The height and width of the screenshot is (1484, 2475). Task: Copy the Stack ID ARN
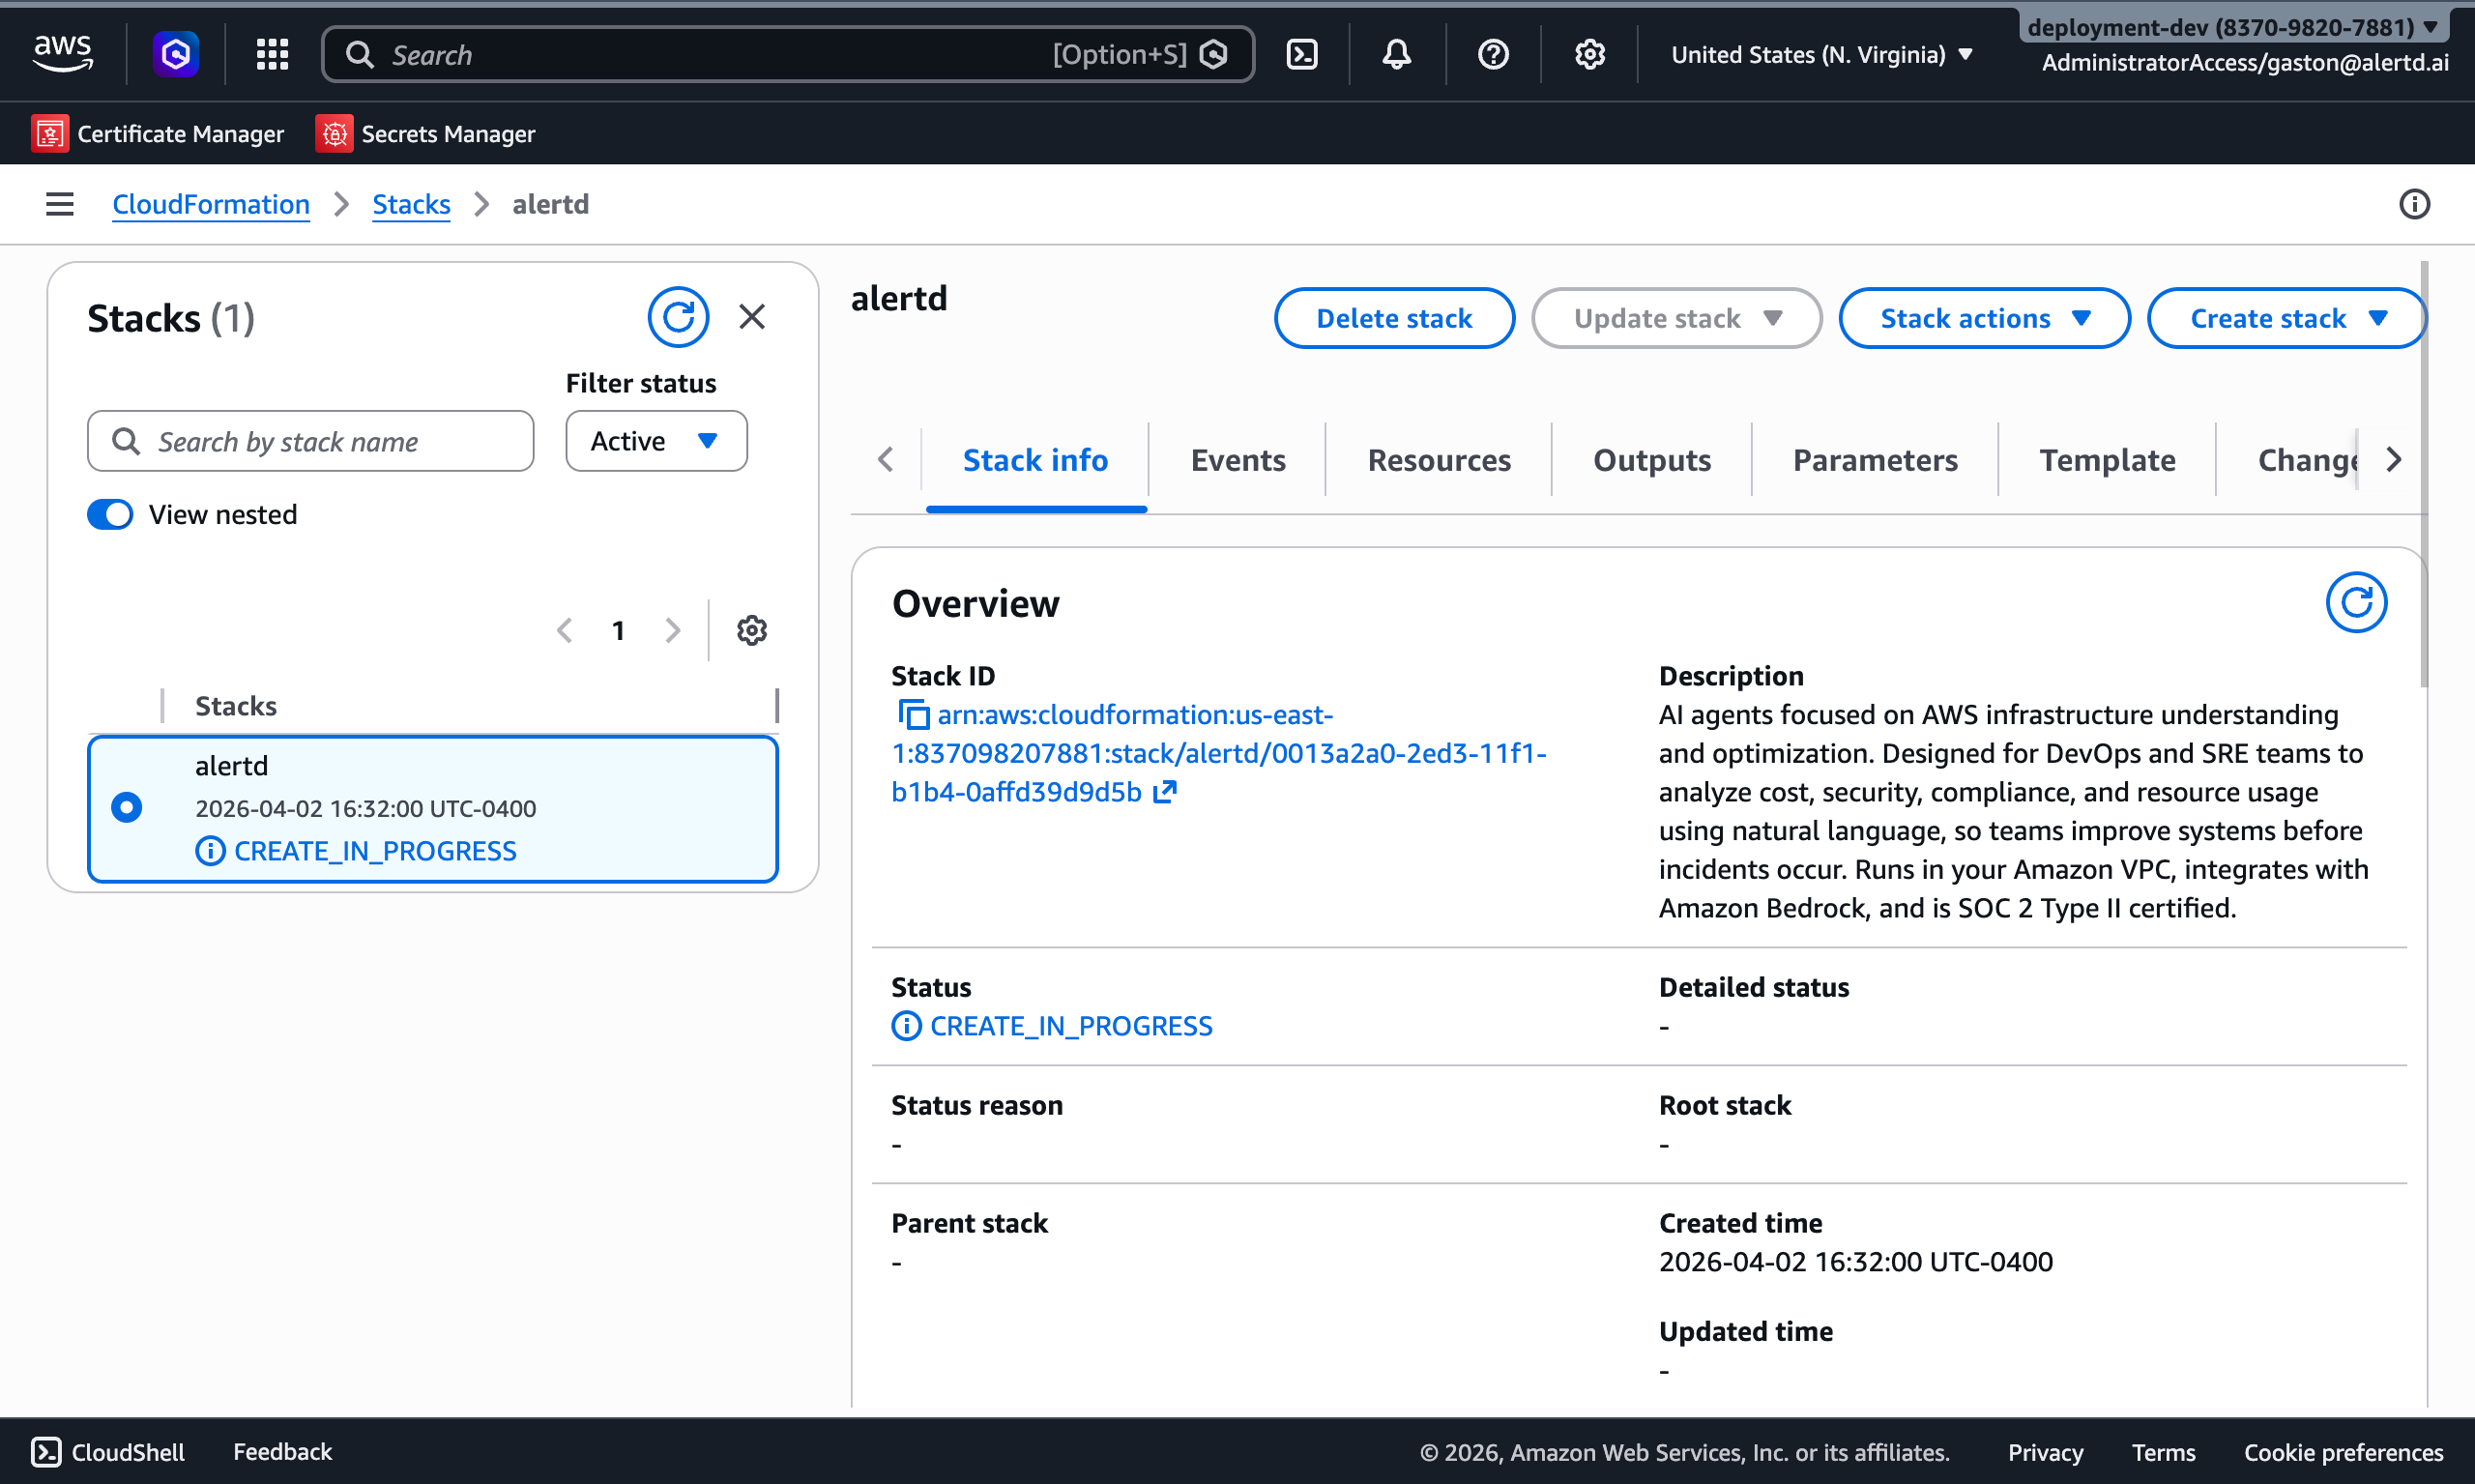913,715
